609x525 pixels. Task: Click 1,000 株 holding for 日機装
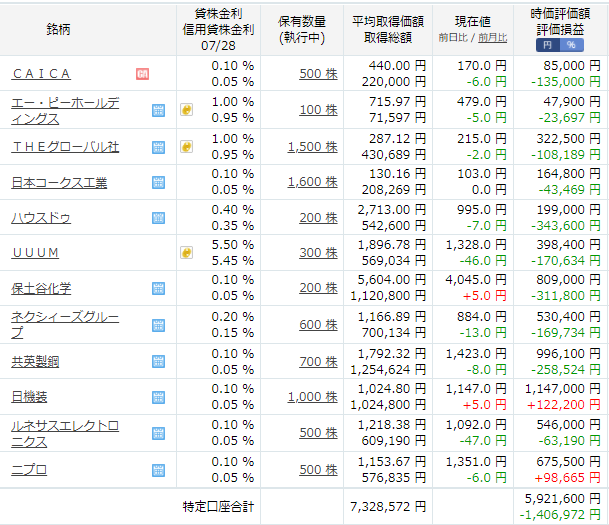tap(313, 397)
